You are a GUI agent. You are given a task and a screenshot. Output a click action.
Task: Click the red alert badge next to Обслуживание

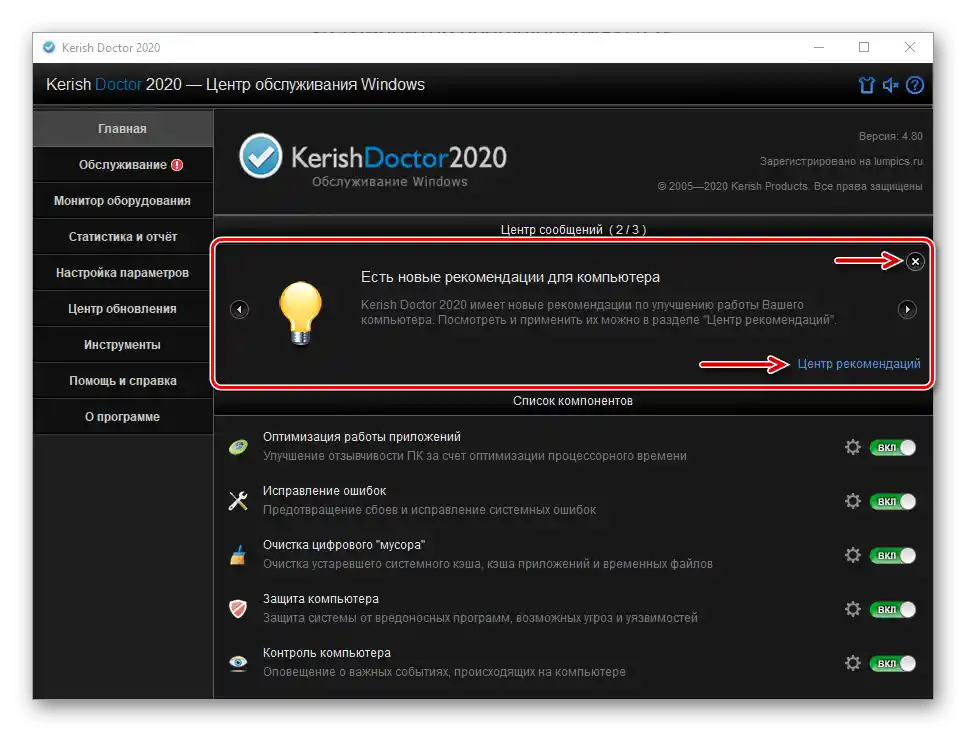(177, 165)
